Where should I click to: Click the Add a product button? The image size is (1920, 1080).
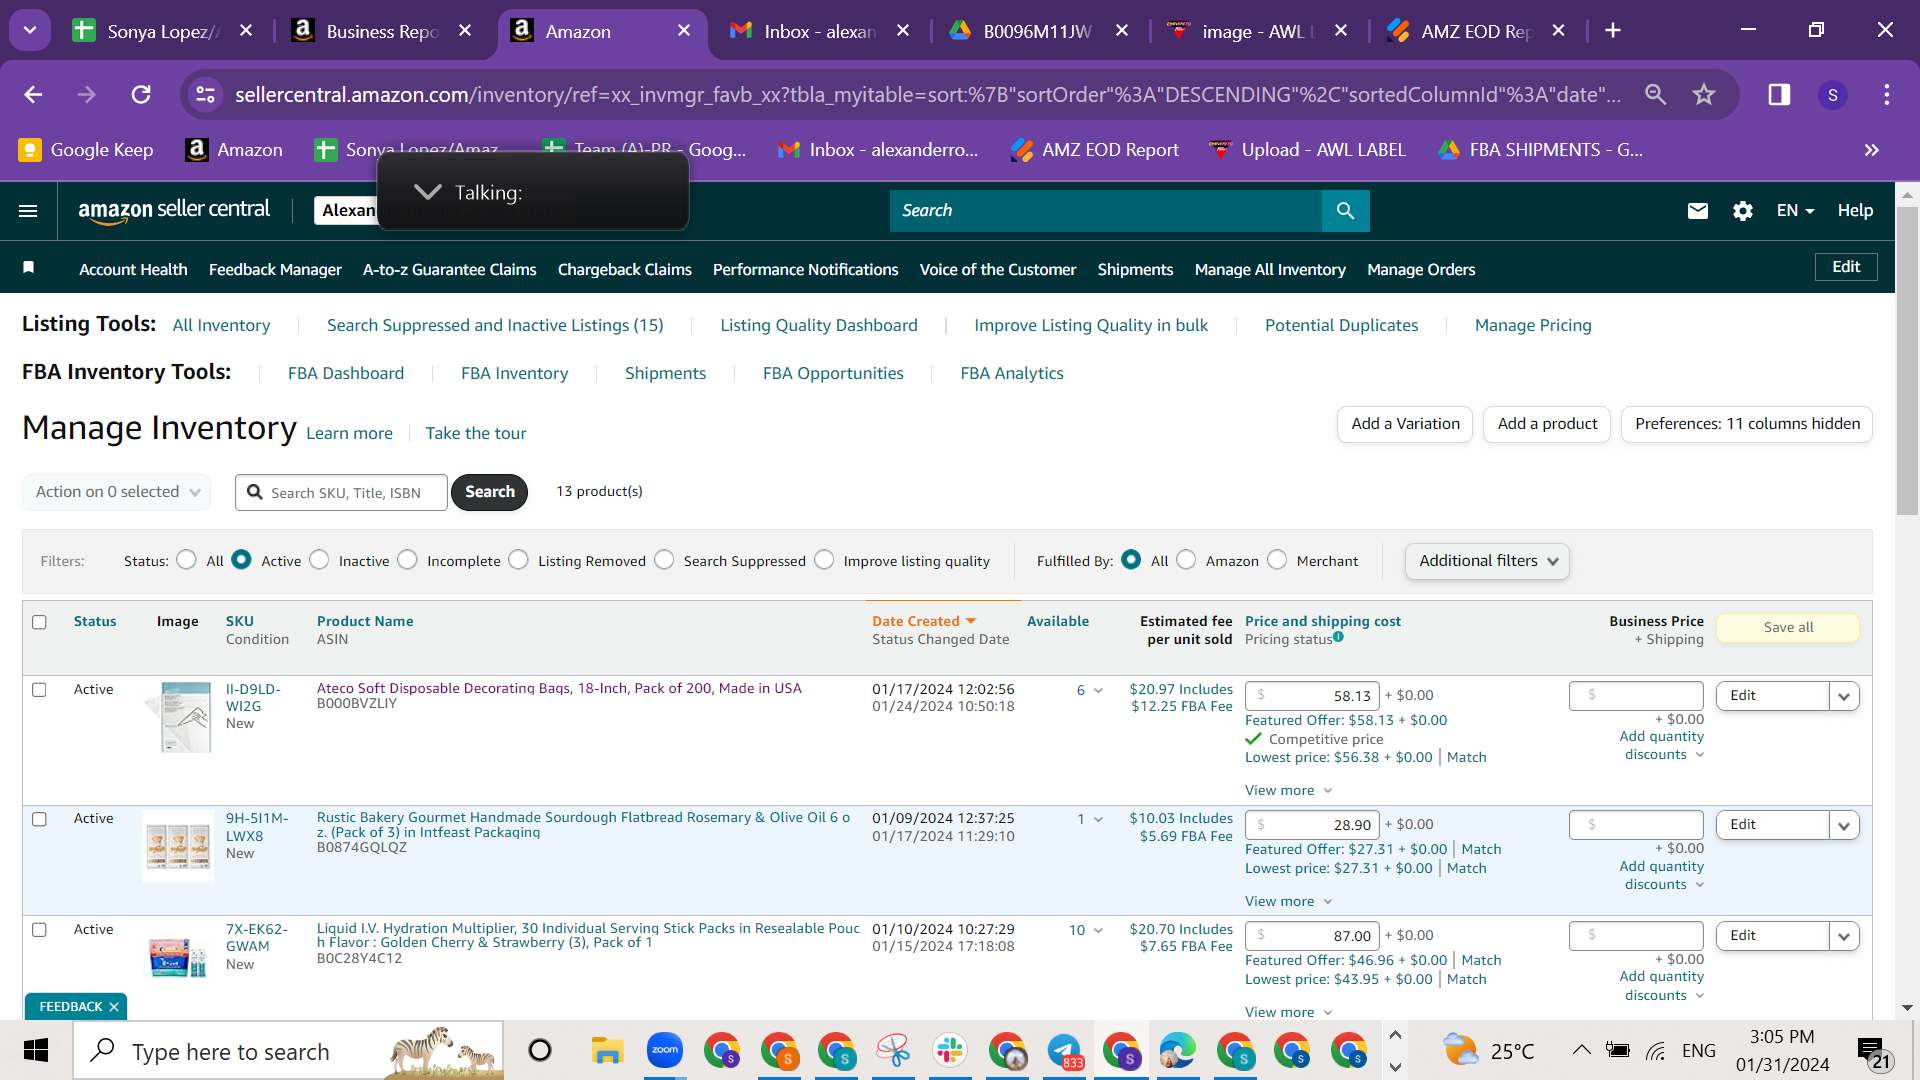(x=1547, y=424)
